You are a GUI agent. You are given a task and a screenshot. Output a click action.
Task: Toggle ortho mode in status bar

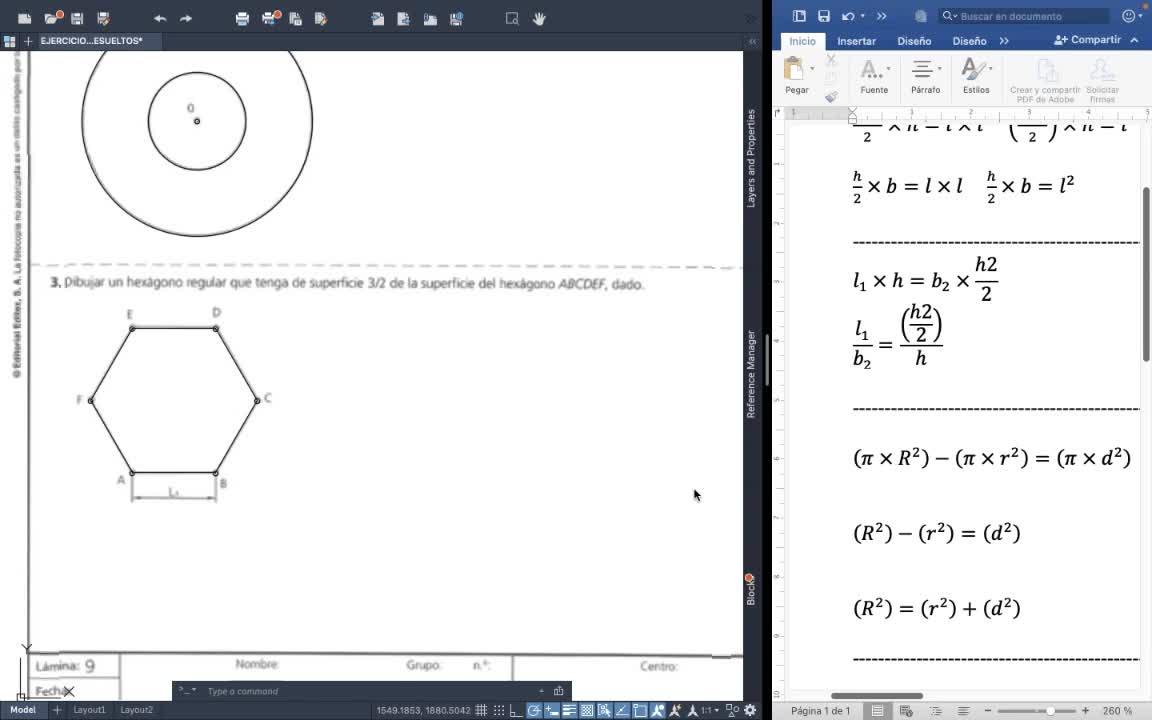(x=516, y=710)
